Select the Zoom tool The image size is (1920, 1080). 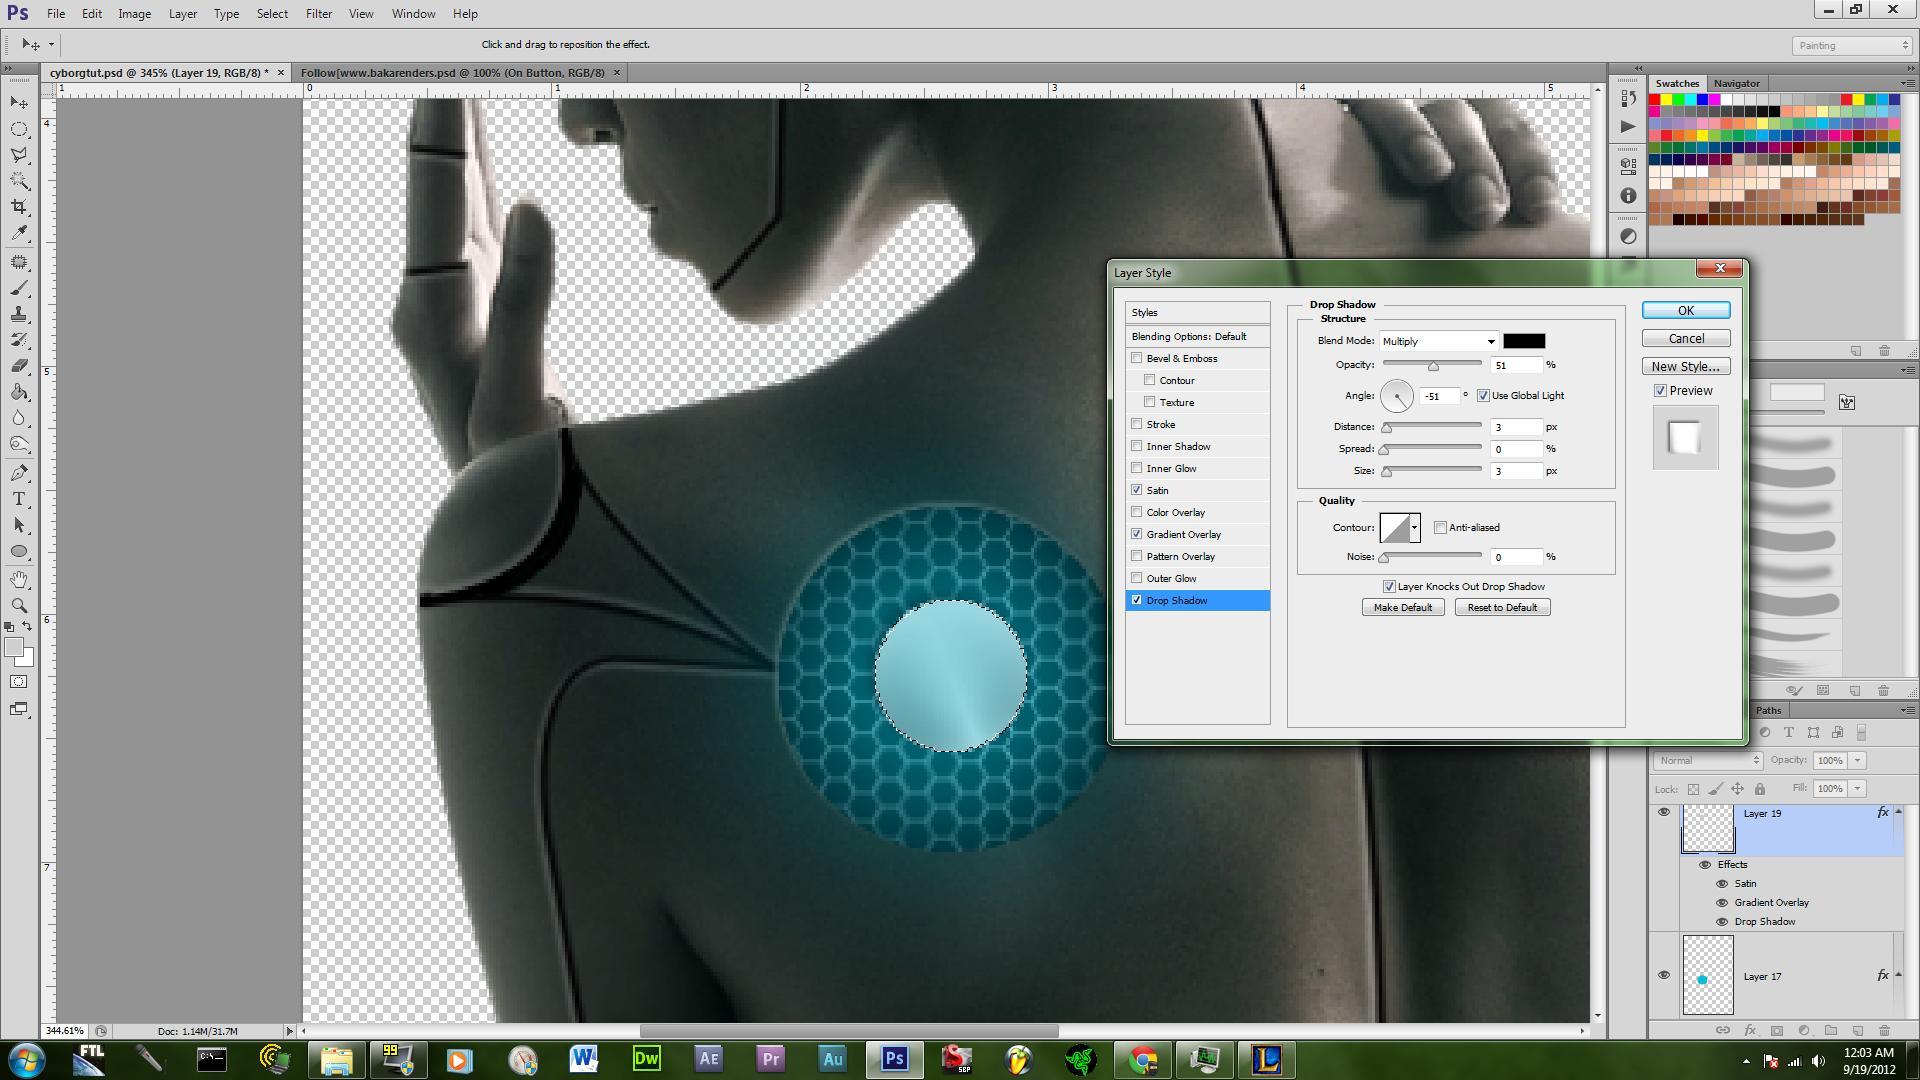(19, 606)
